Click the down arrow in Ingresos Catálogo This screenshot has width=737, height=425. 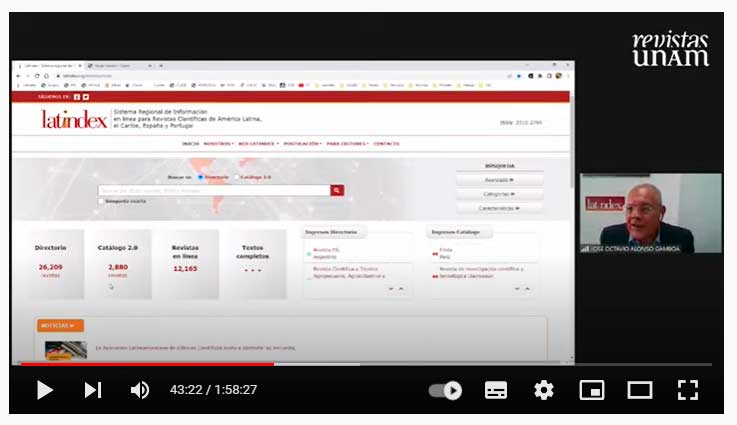[x=517, y=289]
